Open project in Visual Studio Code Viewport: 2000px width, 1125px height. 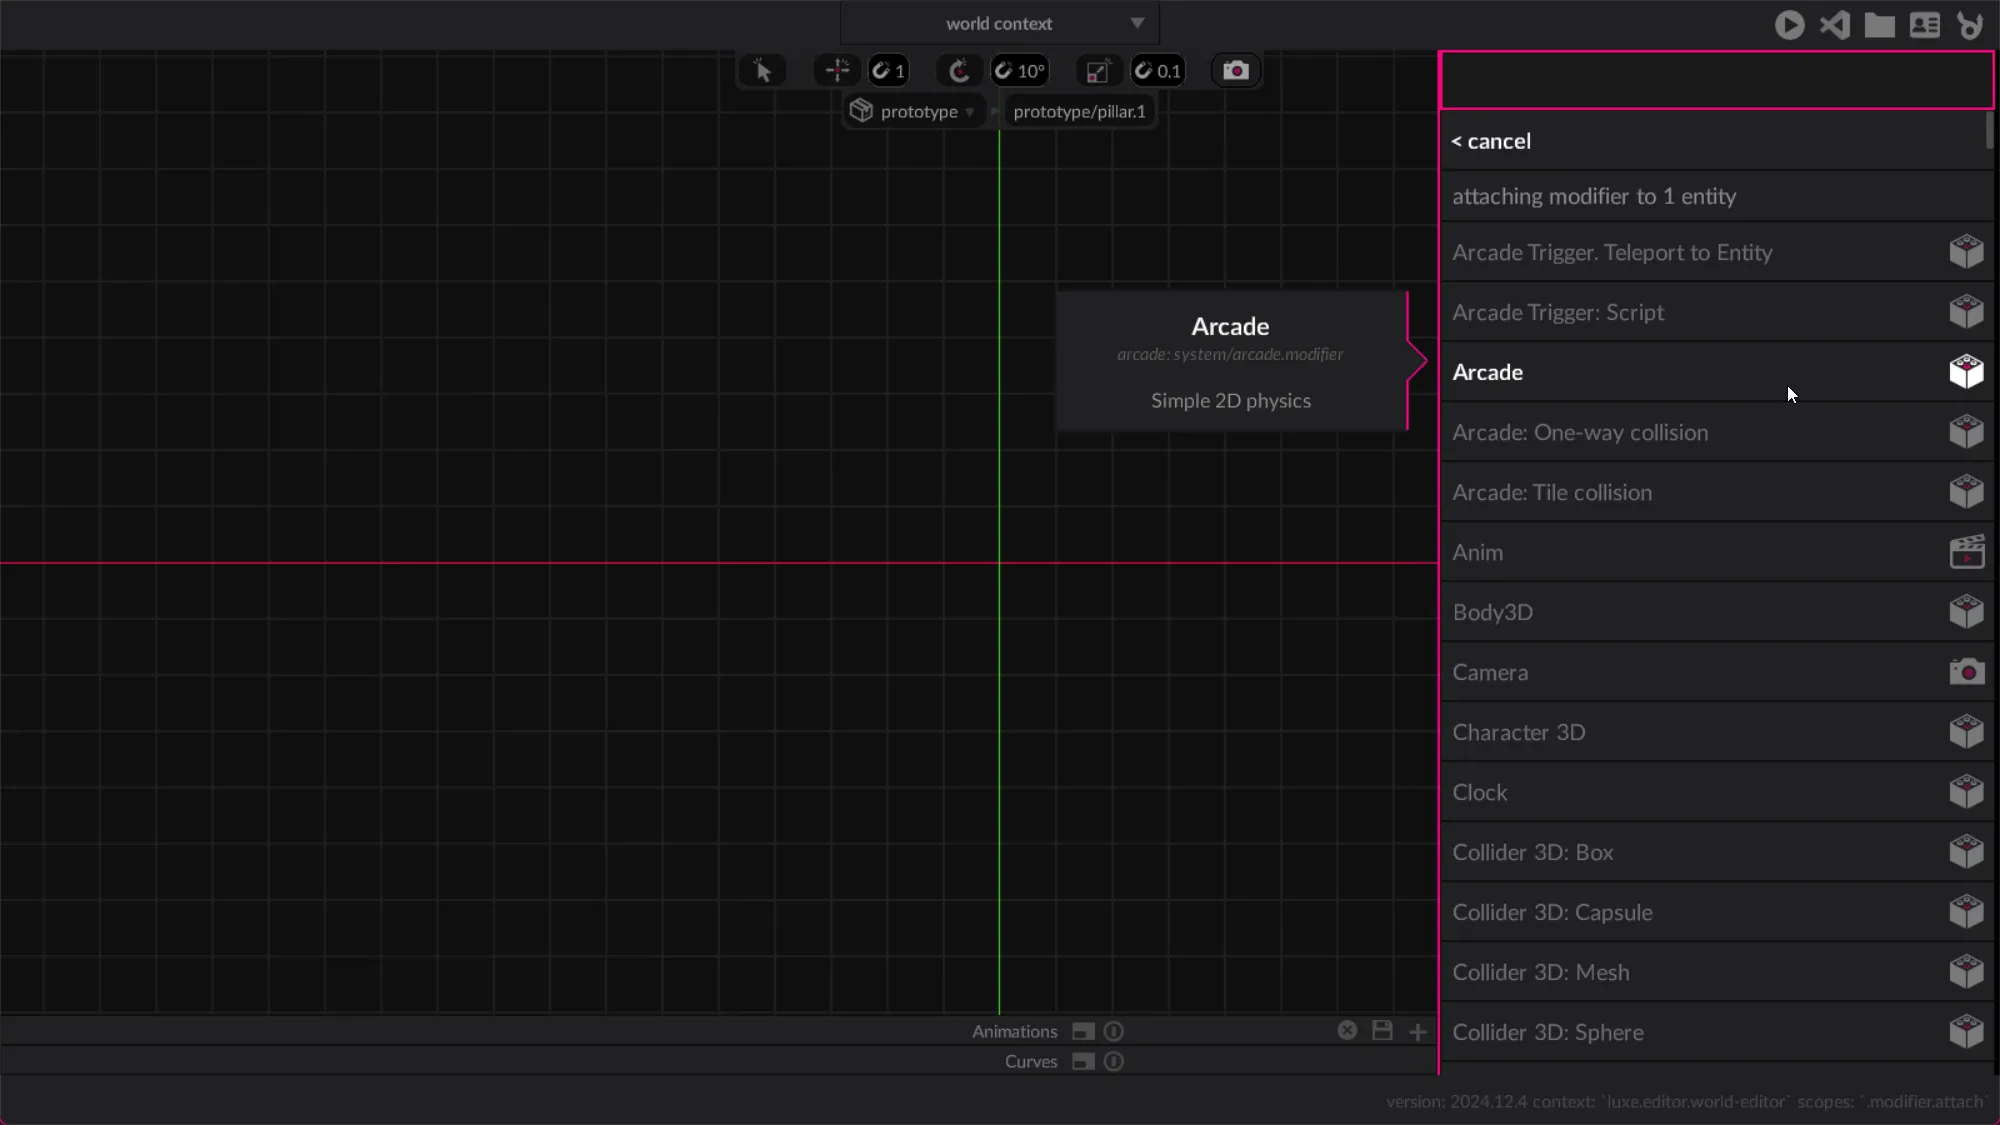(x=1834, y=25)
